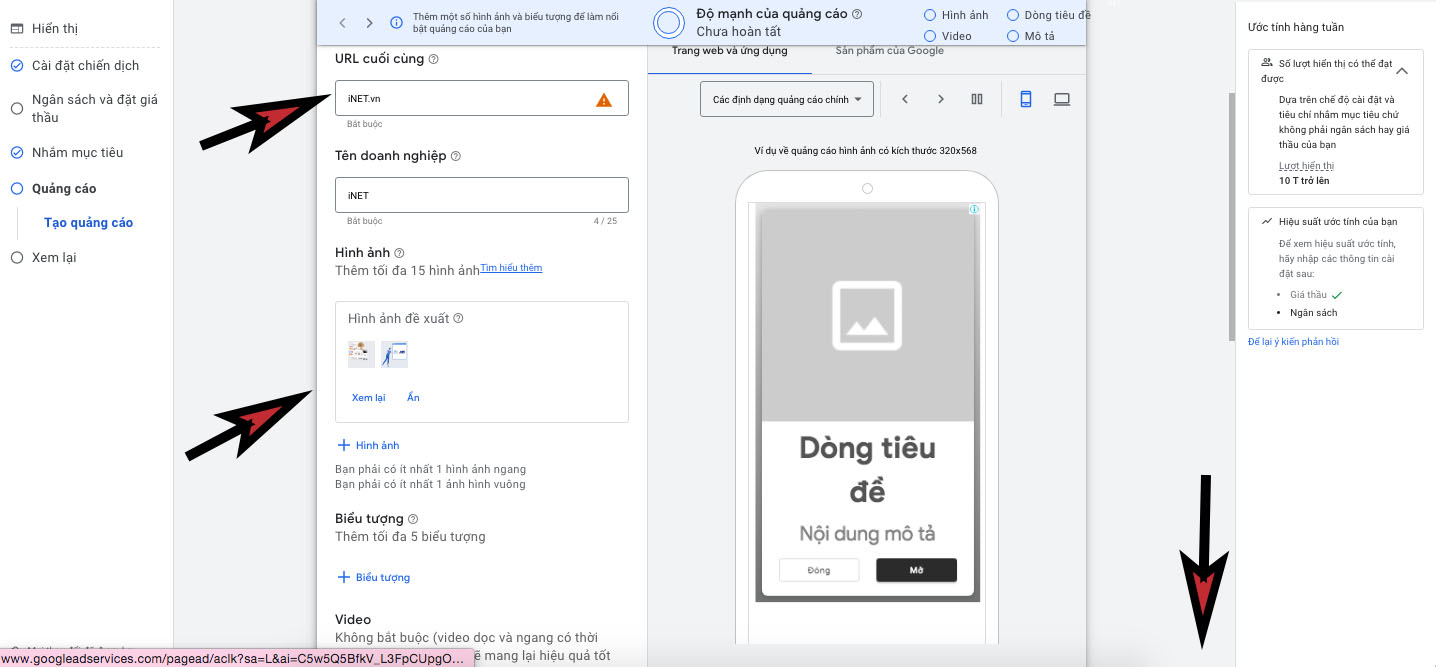Screen dimensions: 1436x667
Task: Collapse the Số lượt hiển thị panel
Action: point(1402,70)
